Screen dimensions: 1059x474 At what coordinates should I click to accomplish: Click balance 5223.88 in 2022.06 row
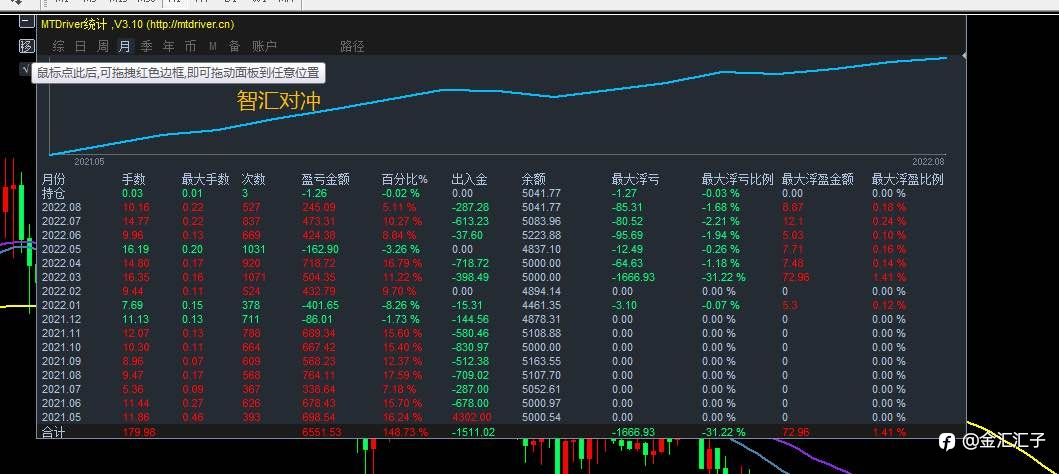click(541, 235)
